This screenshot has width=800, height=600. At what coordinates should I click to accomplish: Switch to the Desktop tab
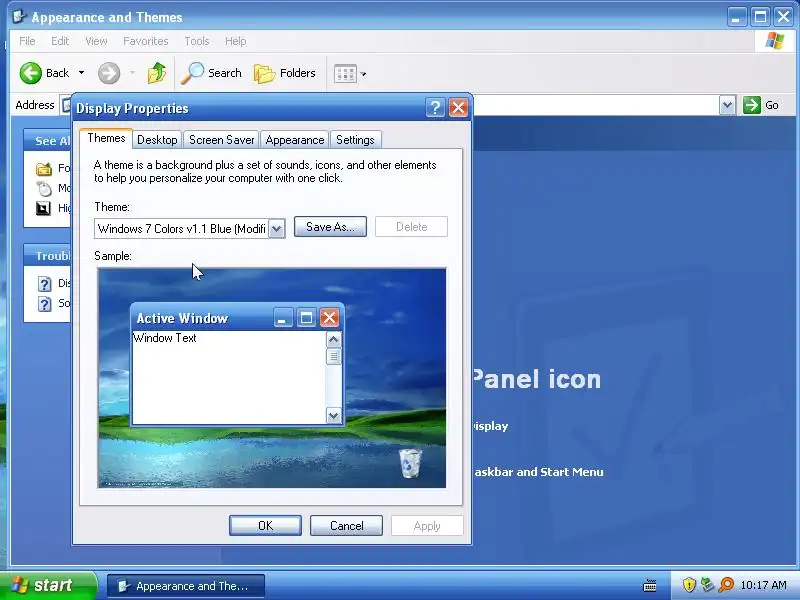click(x=157, y=140)
